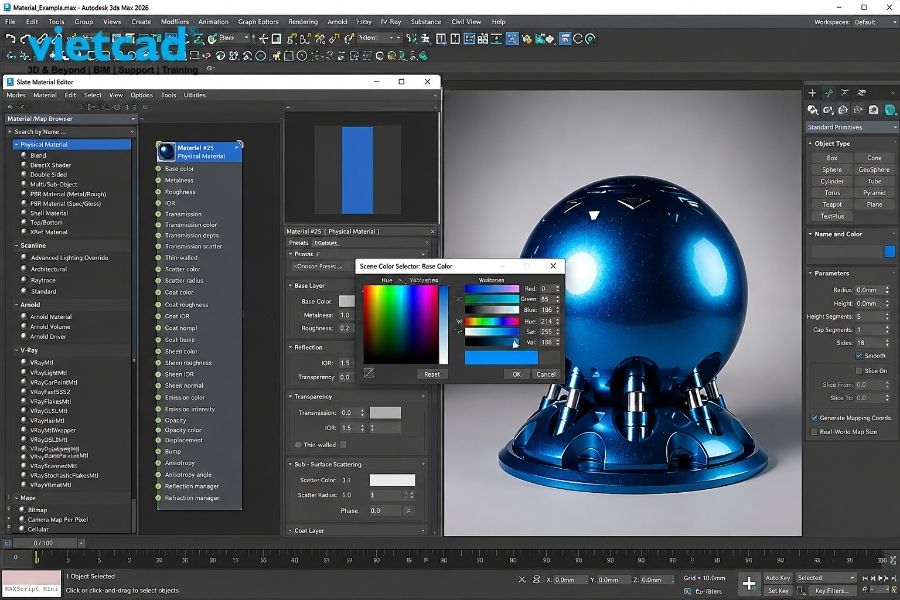Viewport: 900px width, 600px height.
Task: Collapse the Base Layer rollout
Action: [x=290, y=285]
